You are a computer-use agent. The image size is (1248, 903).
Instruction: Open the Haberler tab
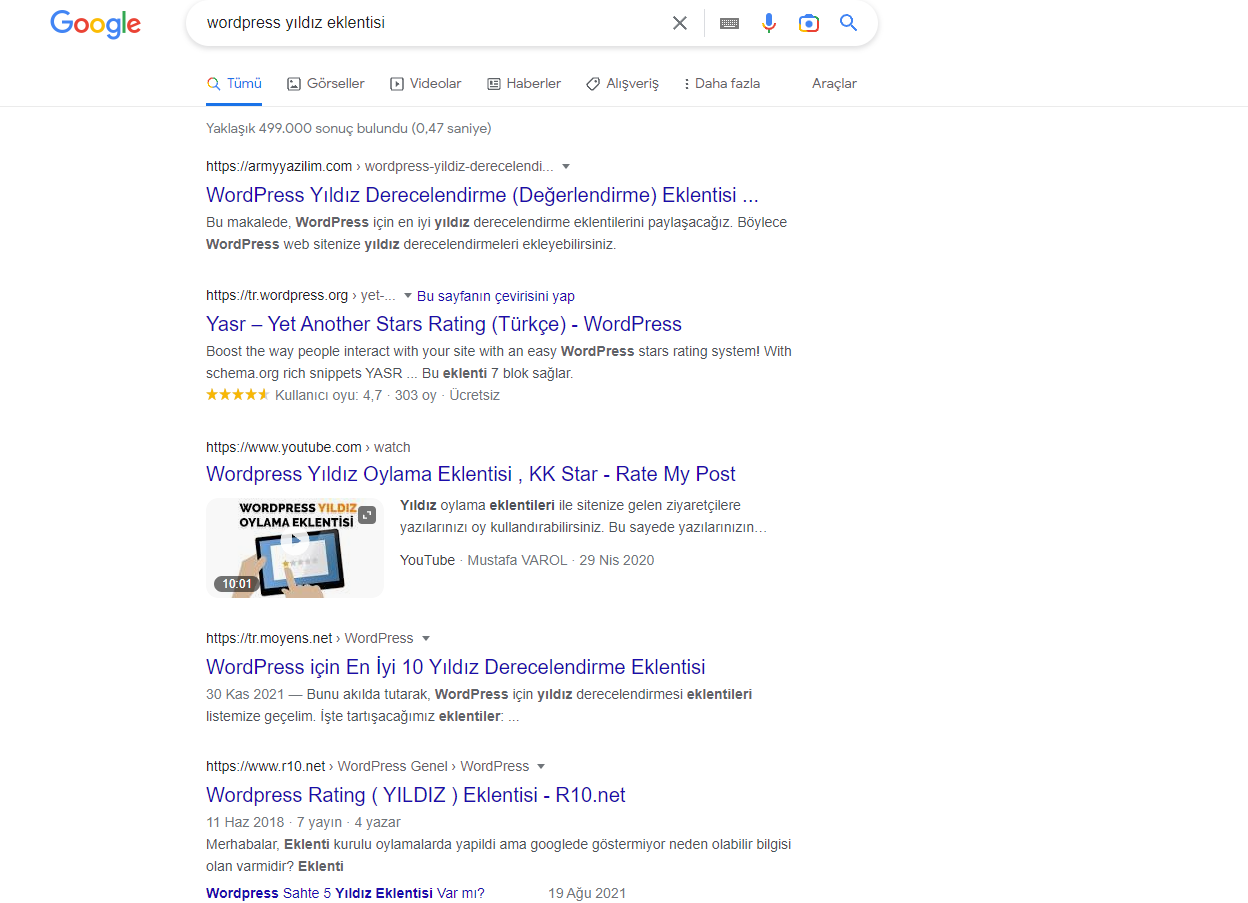click(524, 84)
